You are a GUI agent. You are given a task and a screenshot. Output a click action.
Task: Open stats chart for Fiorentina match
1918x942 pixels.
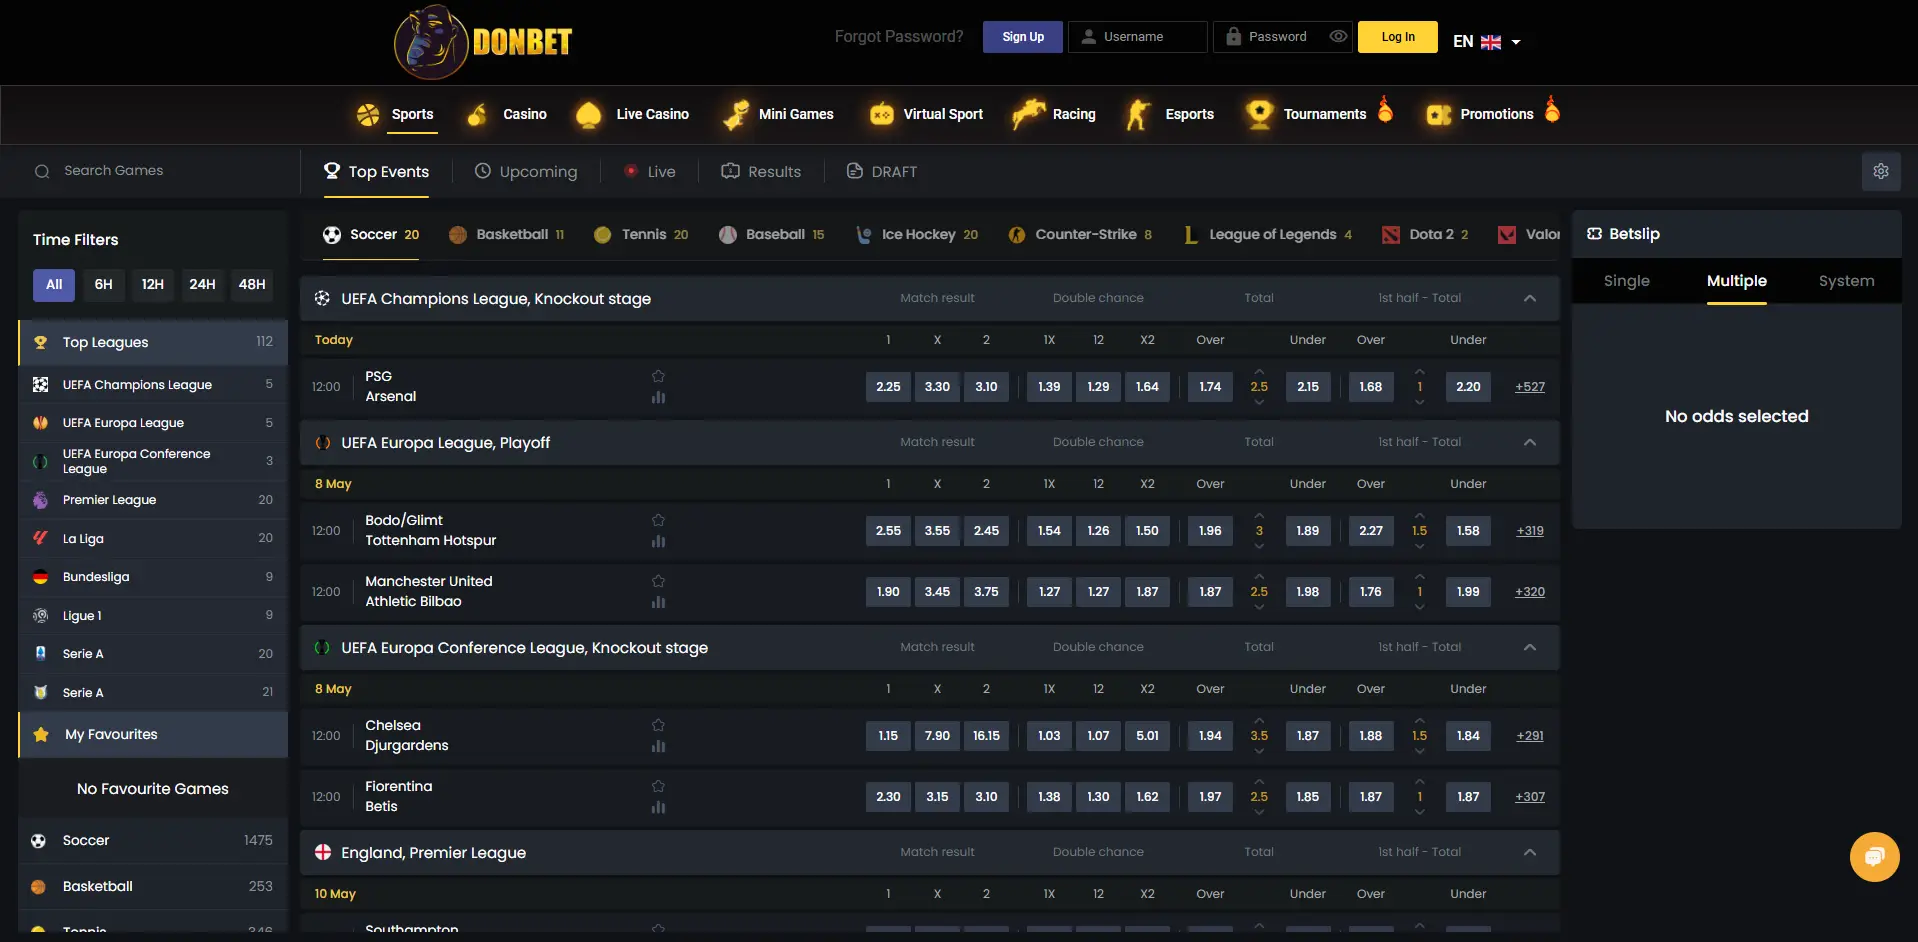[x=658, y=807]
